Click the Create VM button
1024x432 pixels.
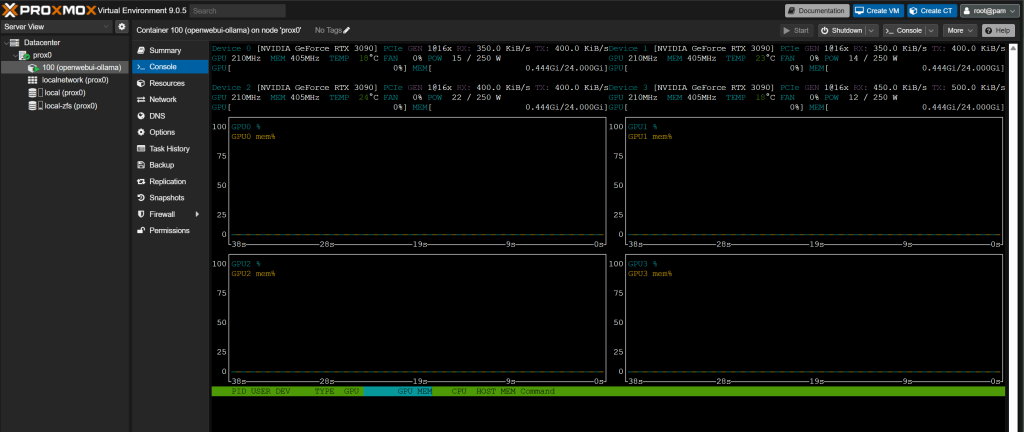878,11
